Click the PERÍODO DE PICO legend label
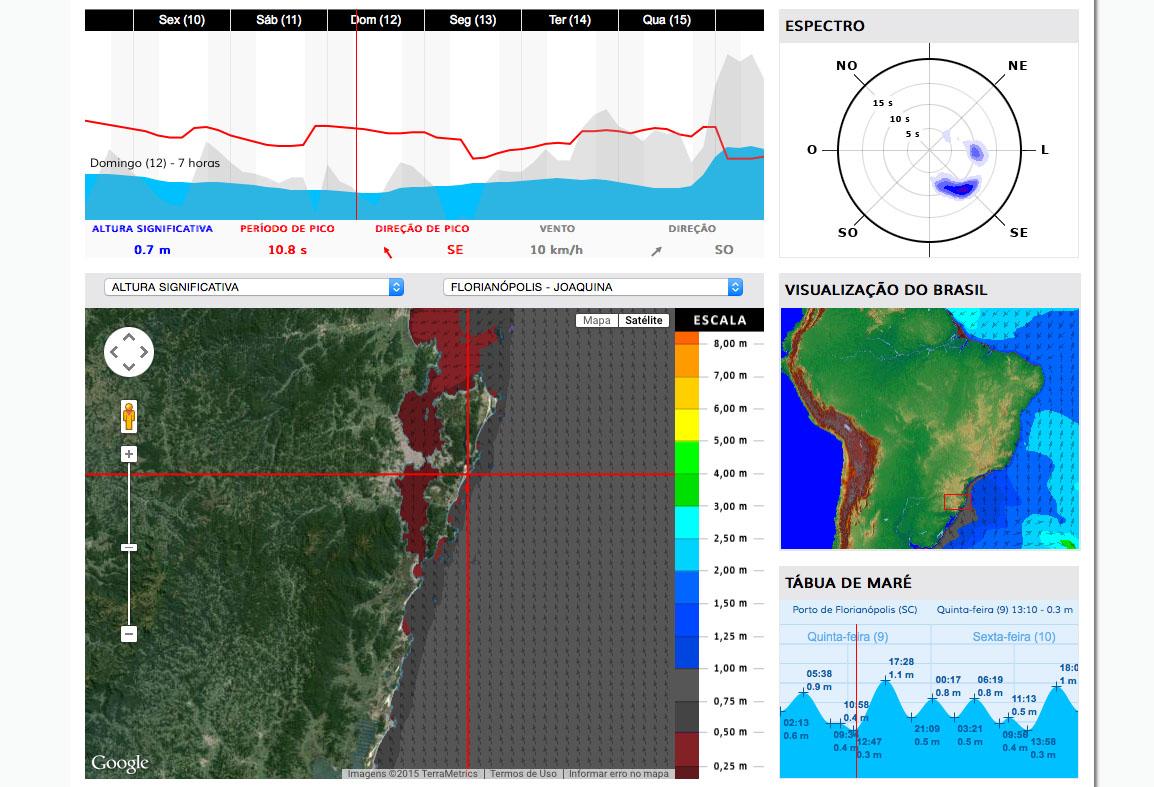 click(x=287, y=229)
